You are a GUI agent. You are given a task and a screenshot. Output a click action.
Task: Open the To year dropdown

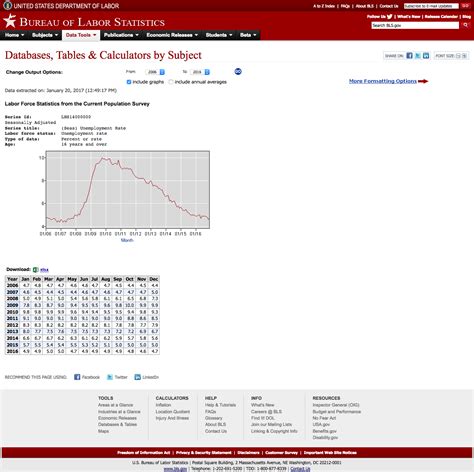click(200, 72)
